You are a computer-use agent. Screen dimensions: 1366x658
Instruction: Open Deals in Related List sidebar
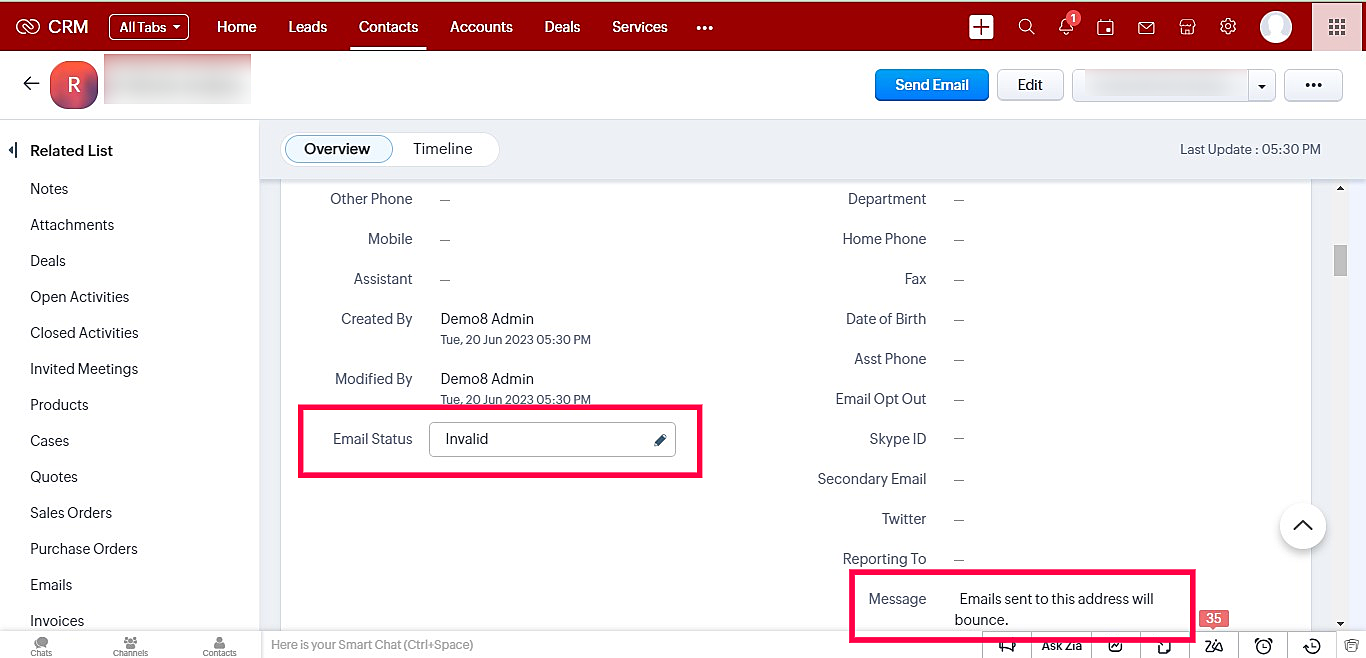(x=48, y=261)
